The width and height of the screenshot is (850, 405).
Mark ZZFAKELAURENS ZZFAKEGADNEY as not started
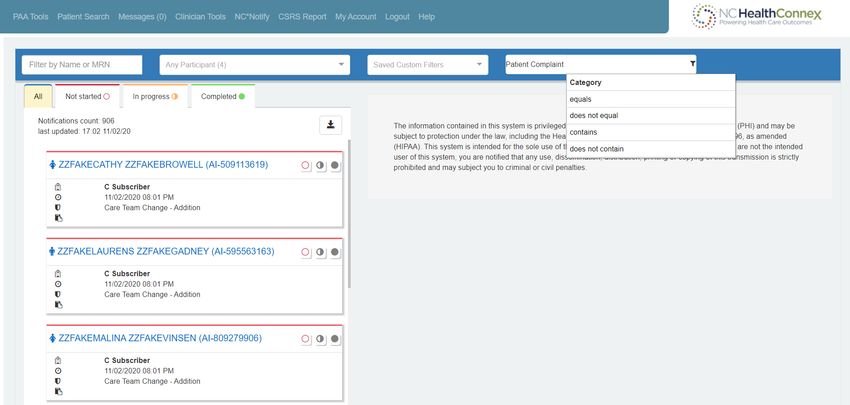(306, 252)
